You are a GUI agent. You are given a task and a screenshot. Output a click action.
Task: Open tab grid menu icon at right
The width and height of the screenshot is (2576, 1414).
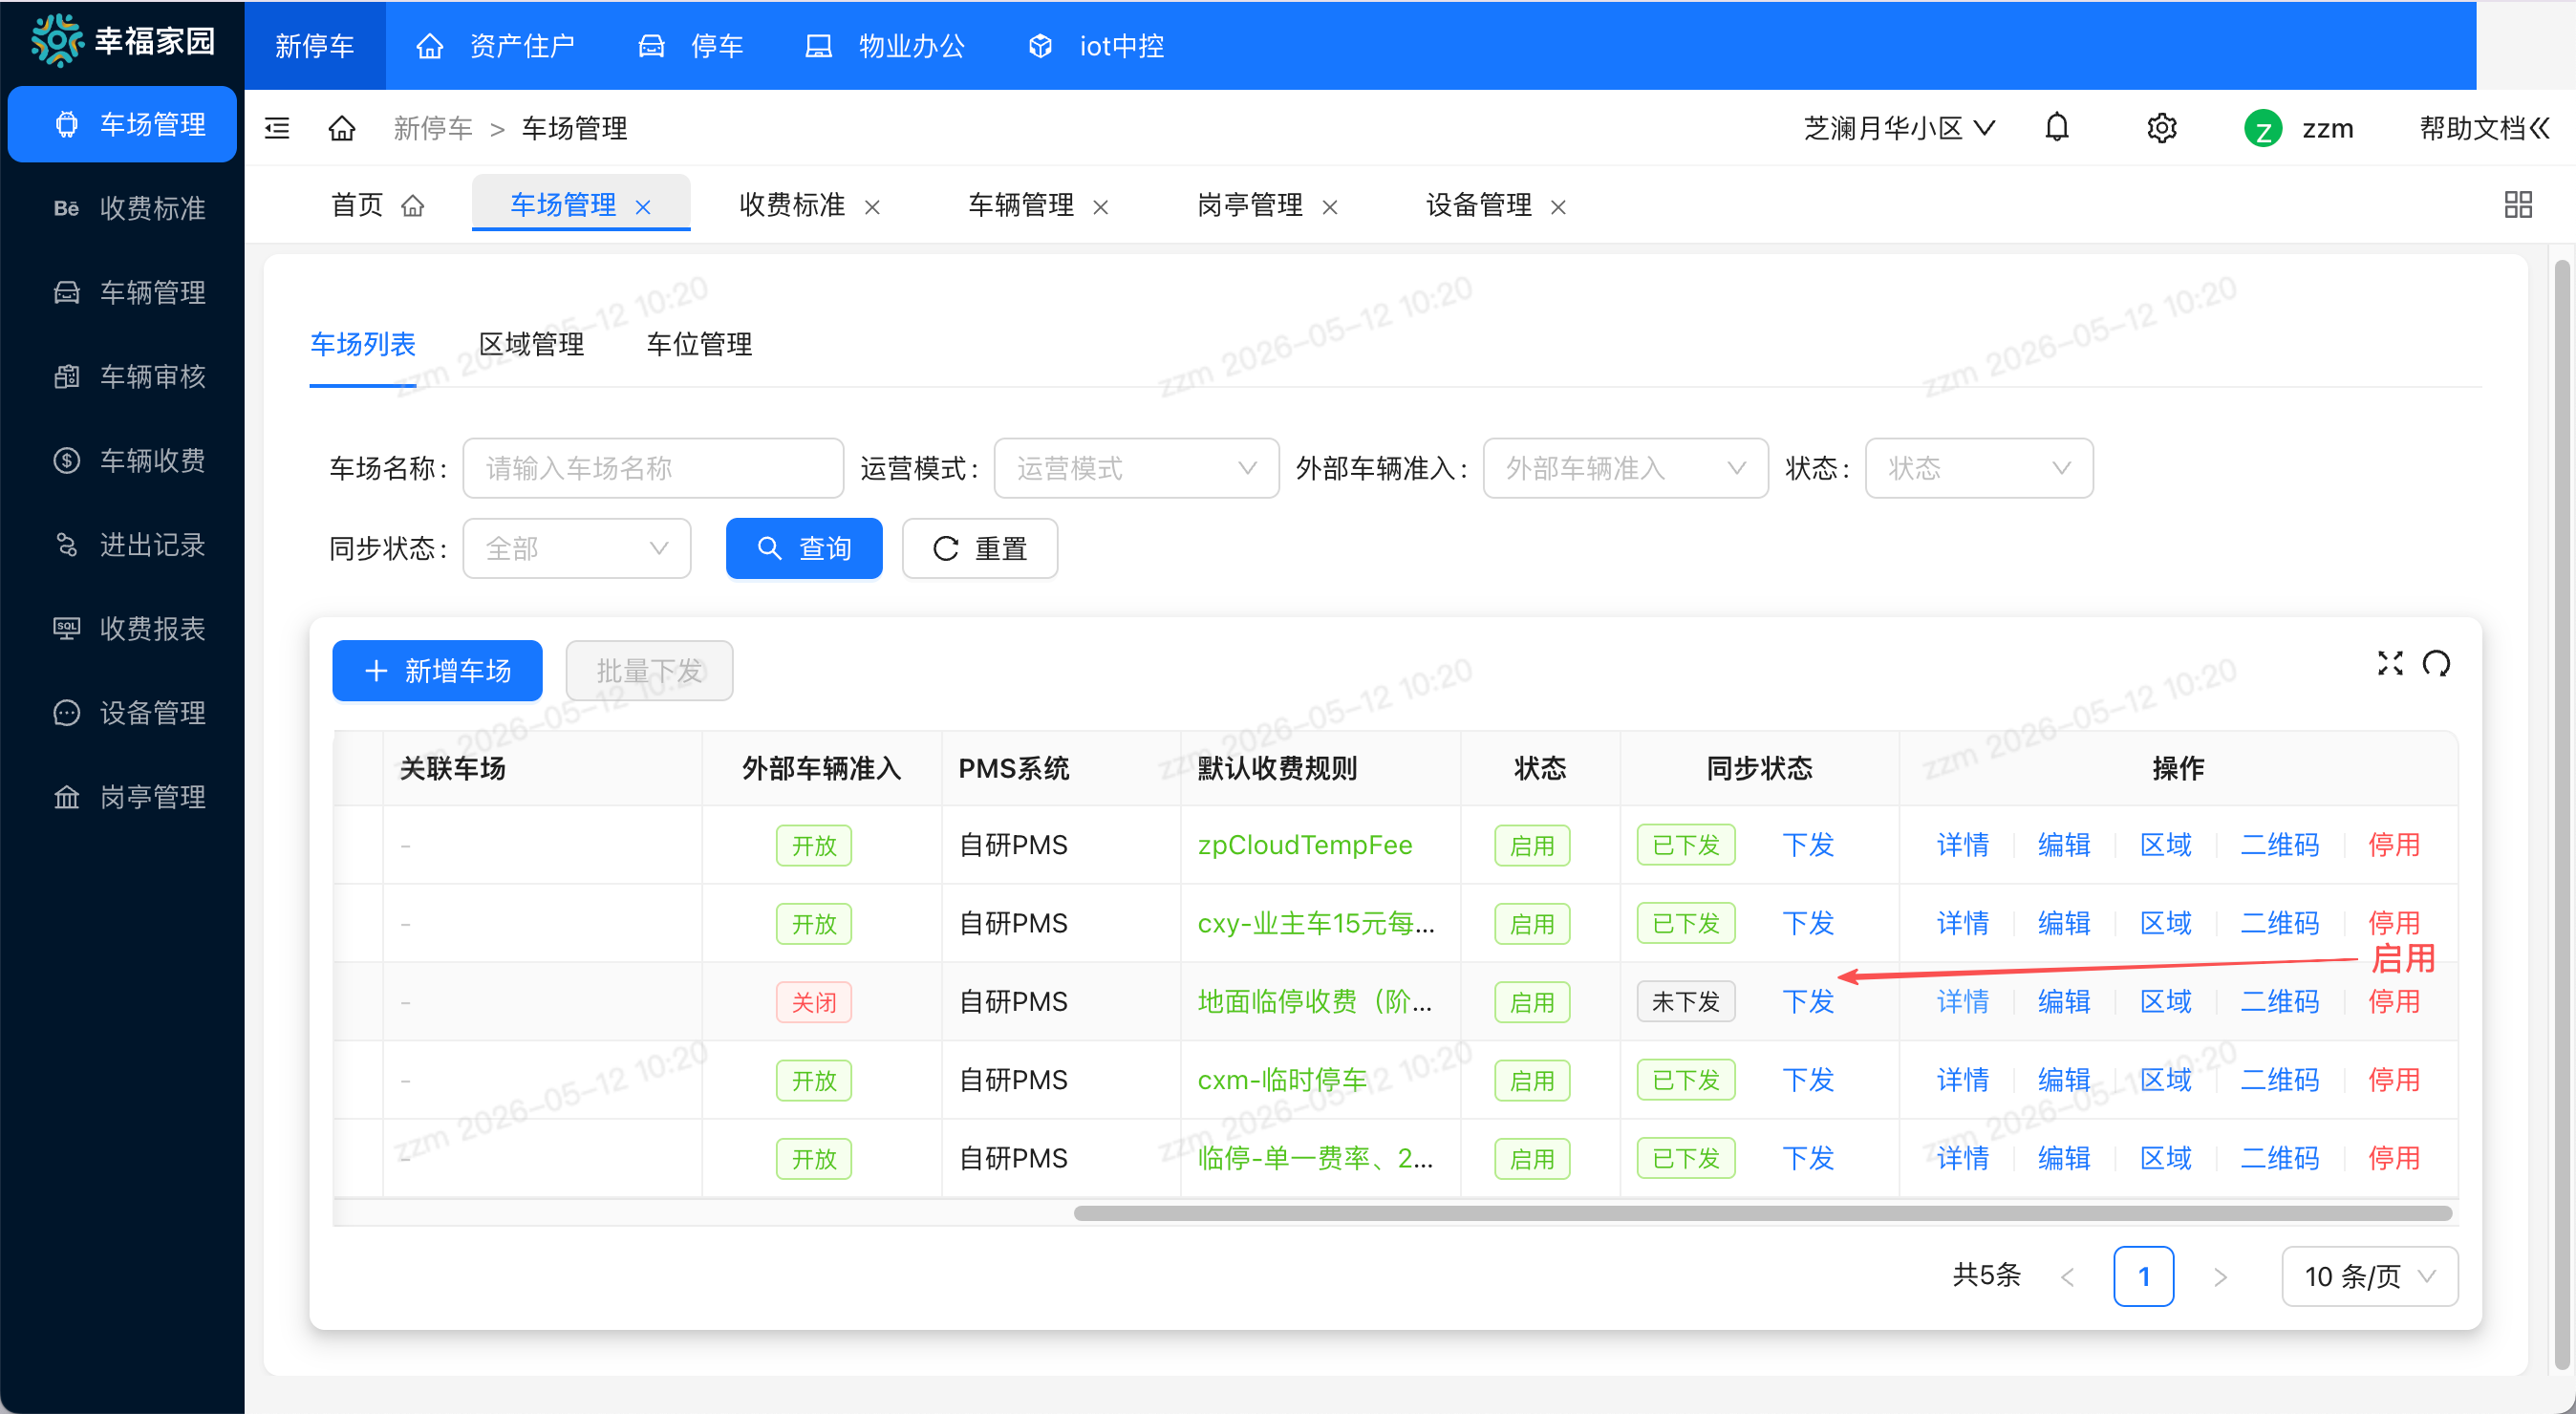tap(2518, 204)
